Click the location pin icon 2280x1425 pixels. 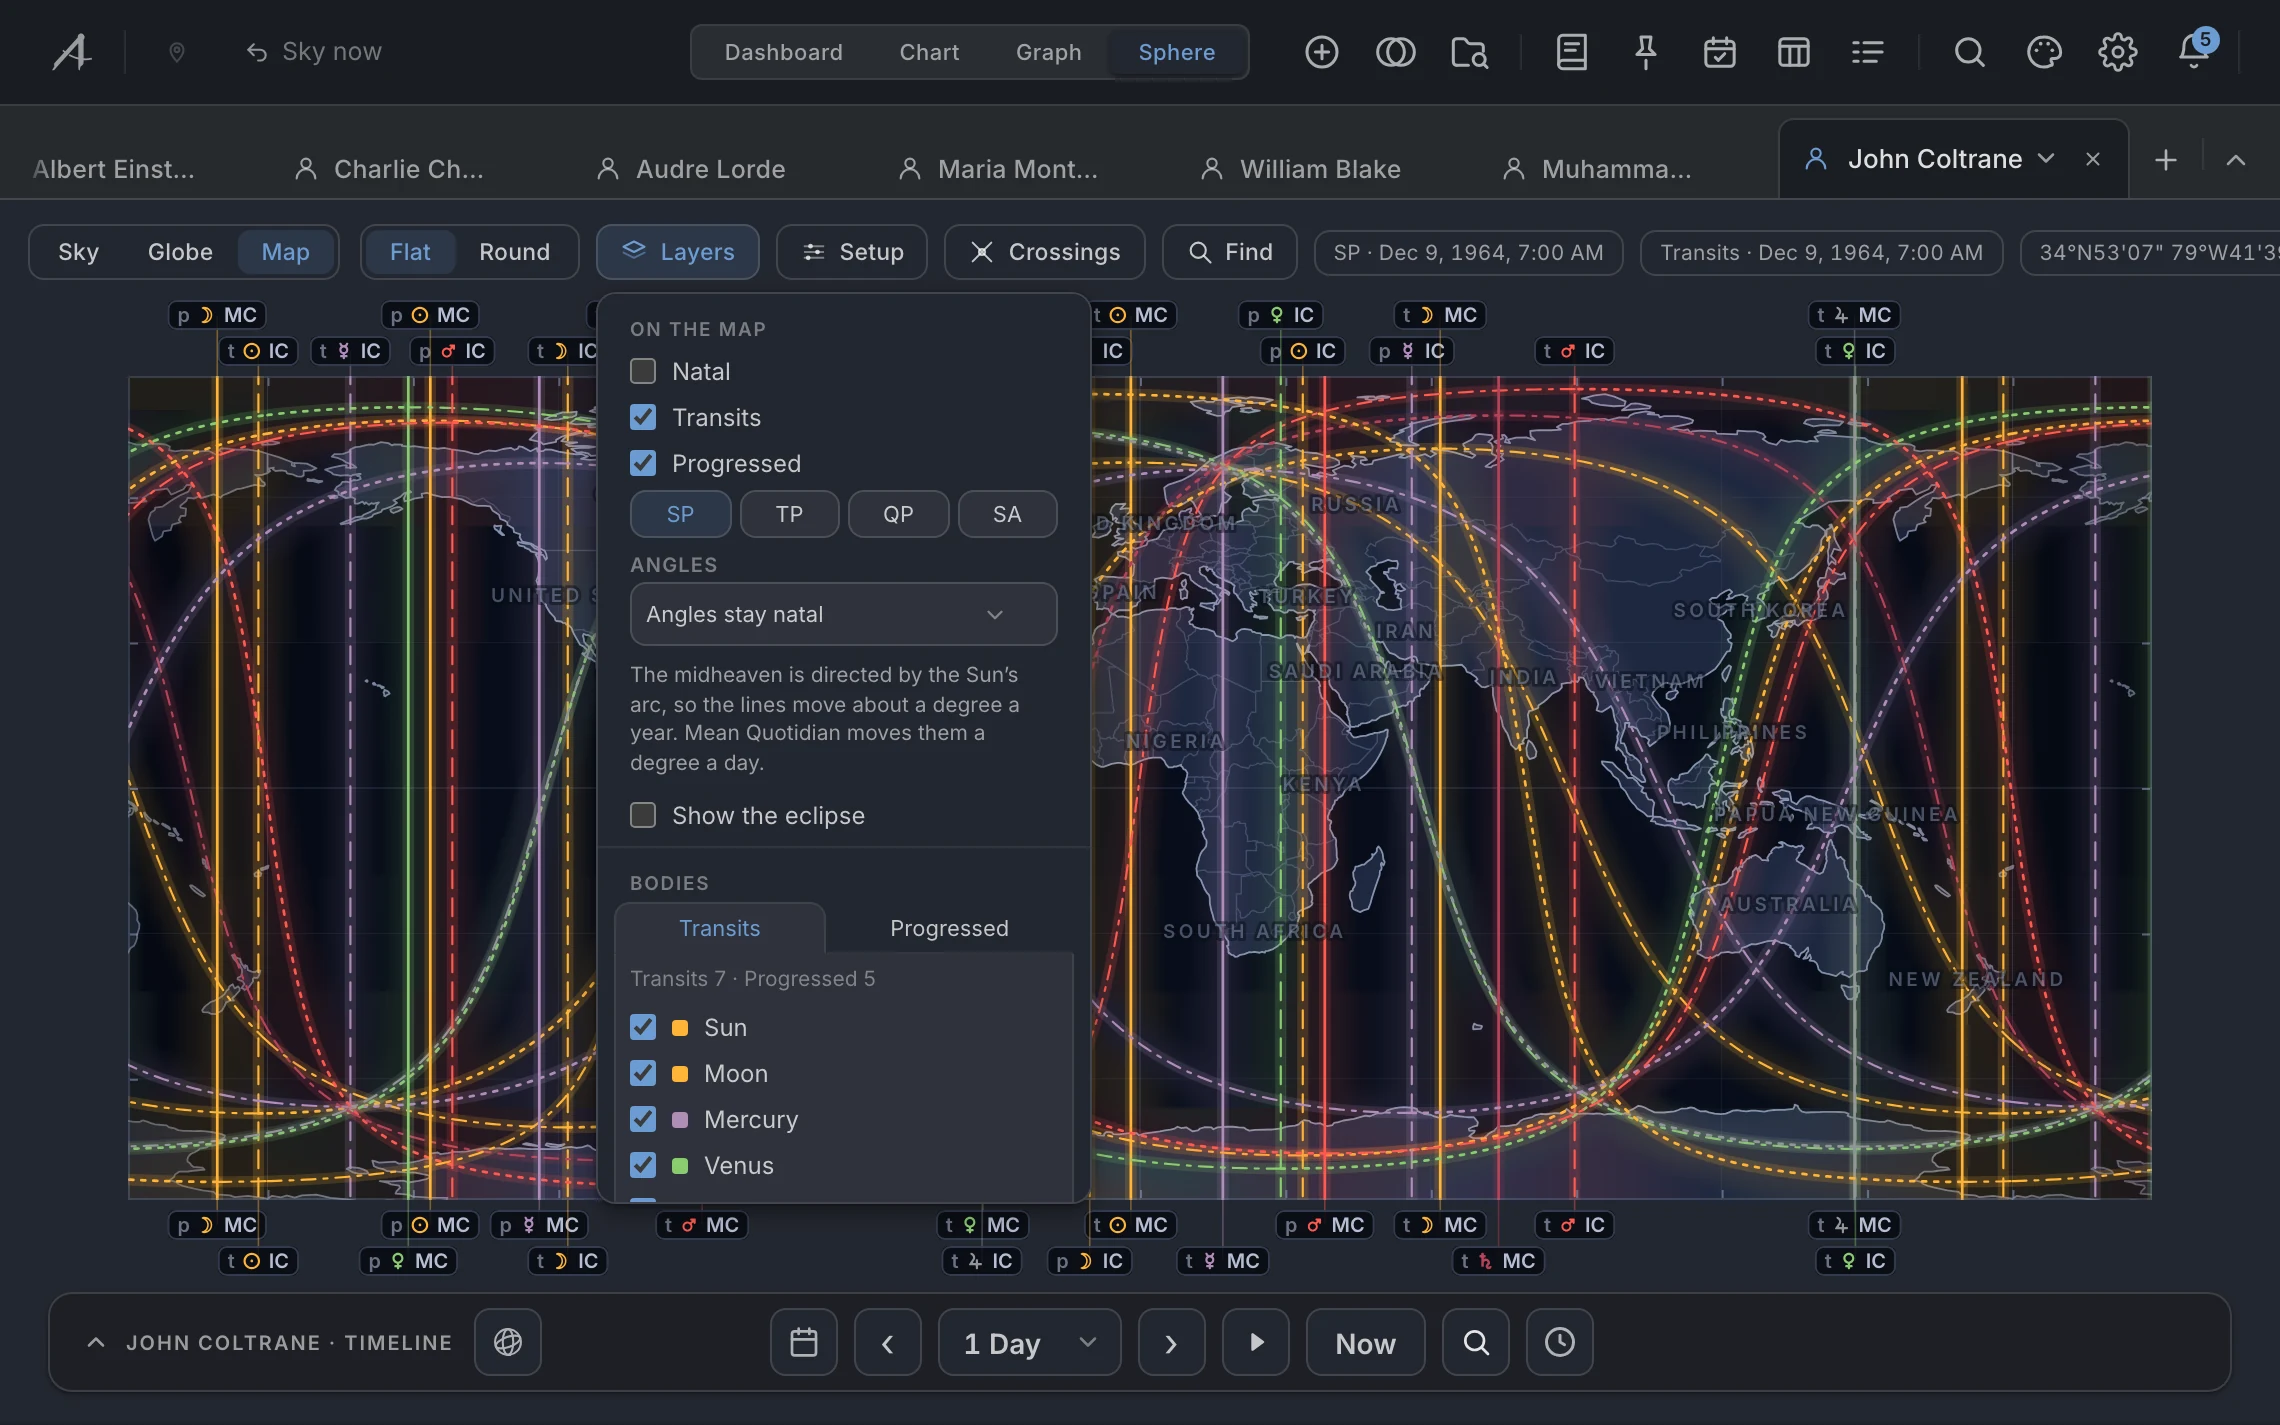177,52
